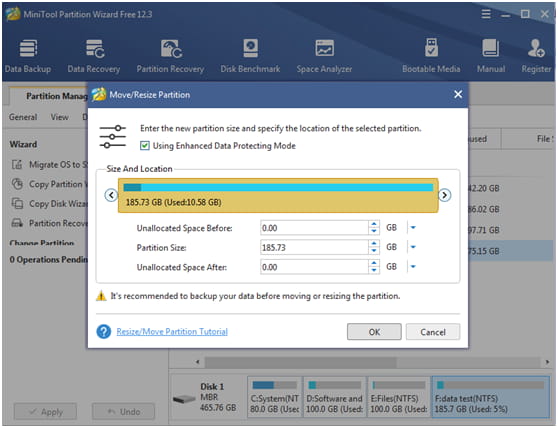Click the Undo button

pyautogui.click(x=123, y=412)
